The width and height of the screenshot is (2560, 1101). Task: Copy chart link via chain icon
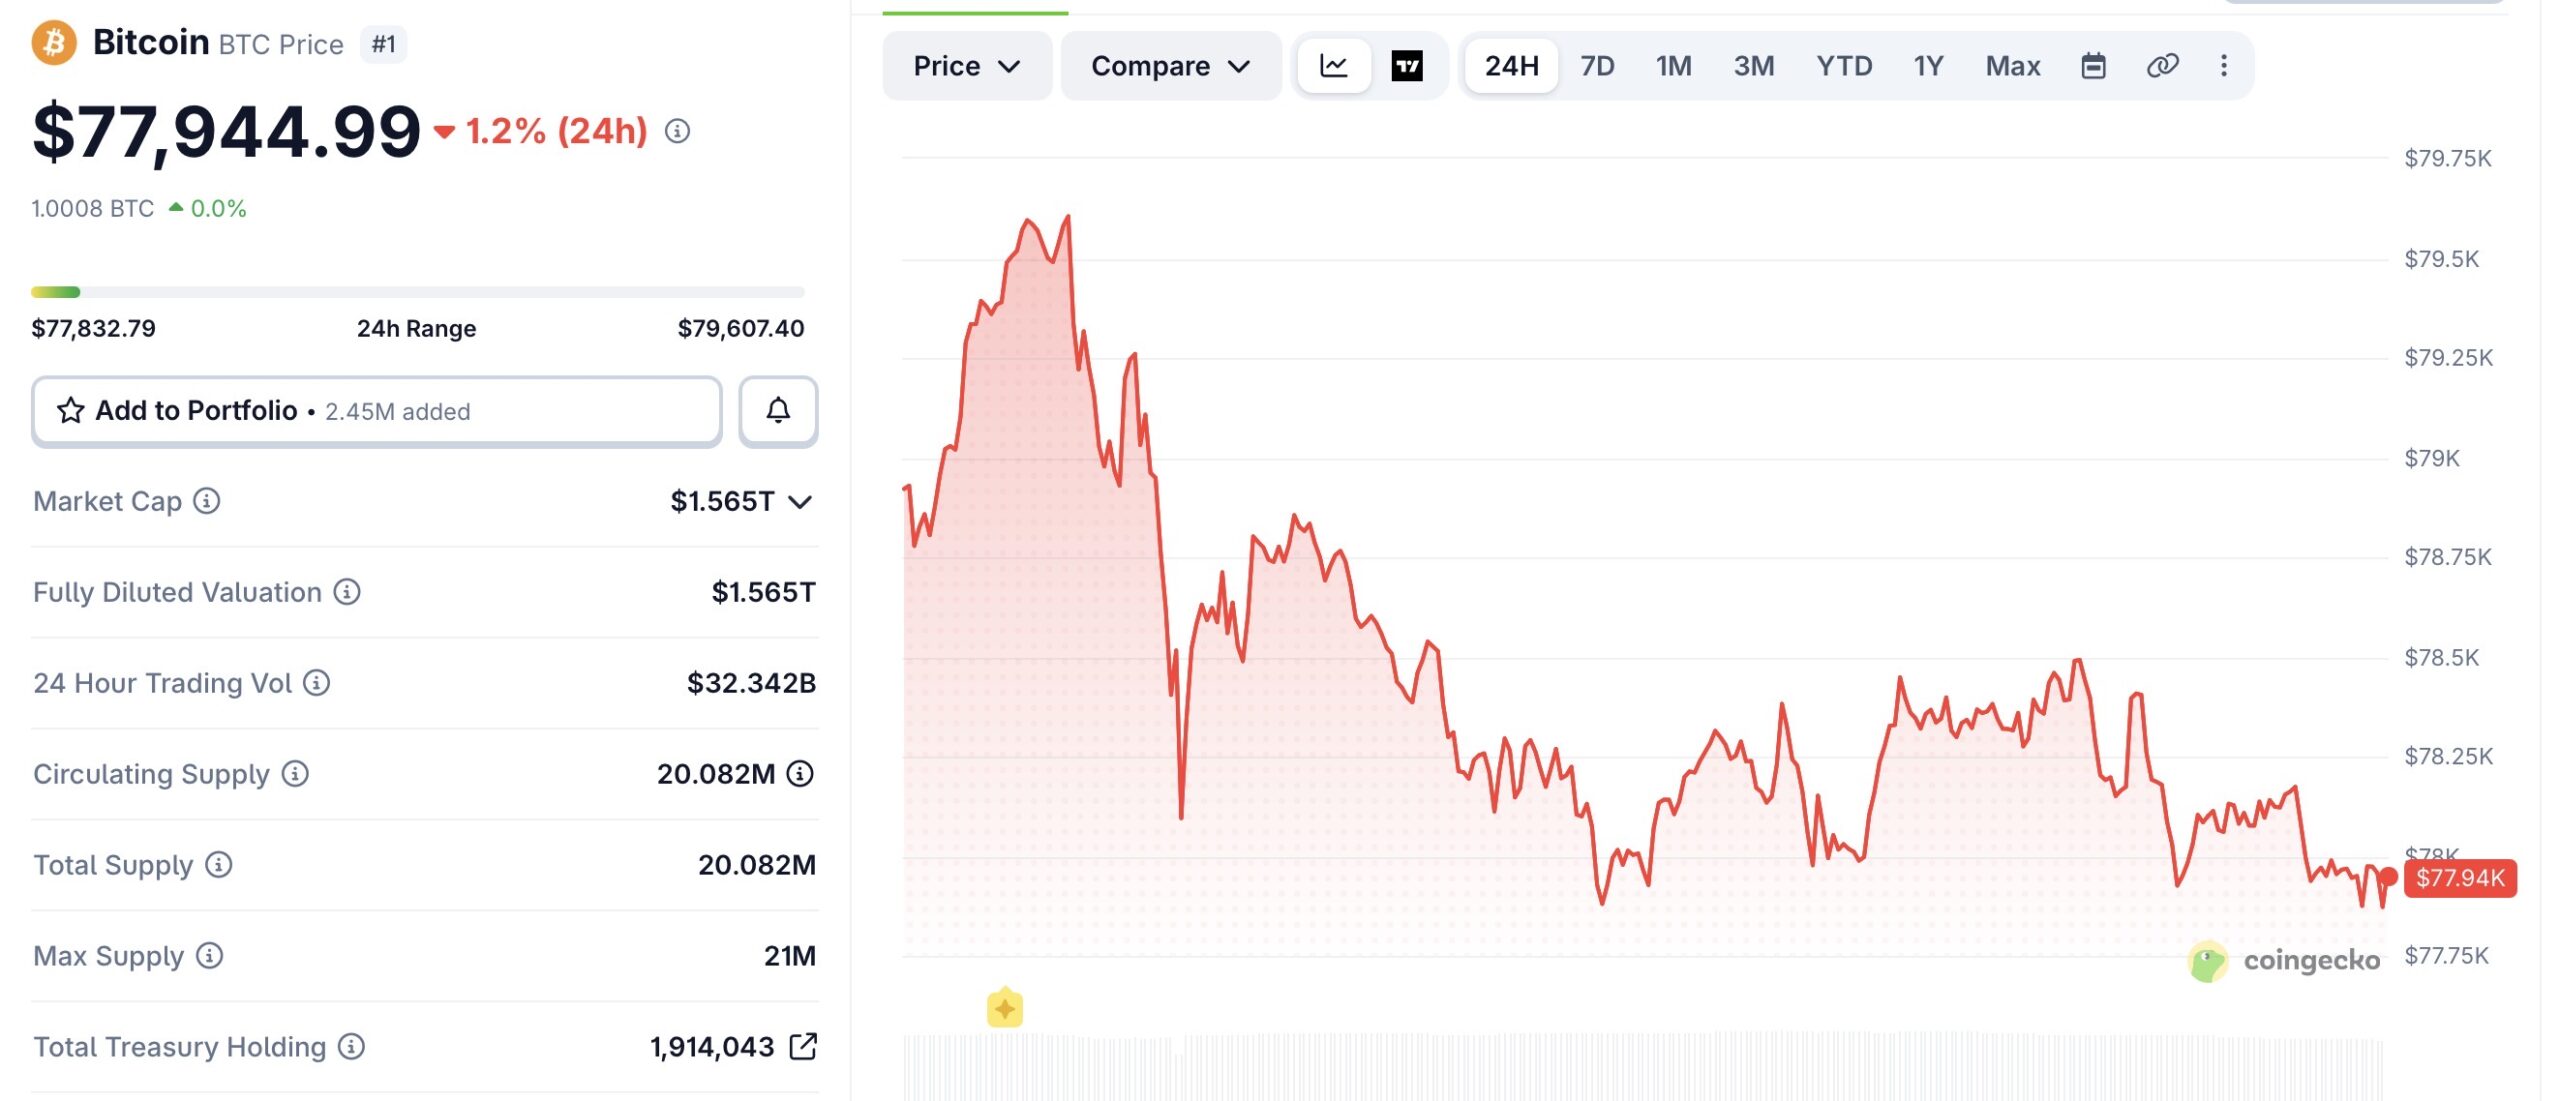coord(2162,66)
